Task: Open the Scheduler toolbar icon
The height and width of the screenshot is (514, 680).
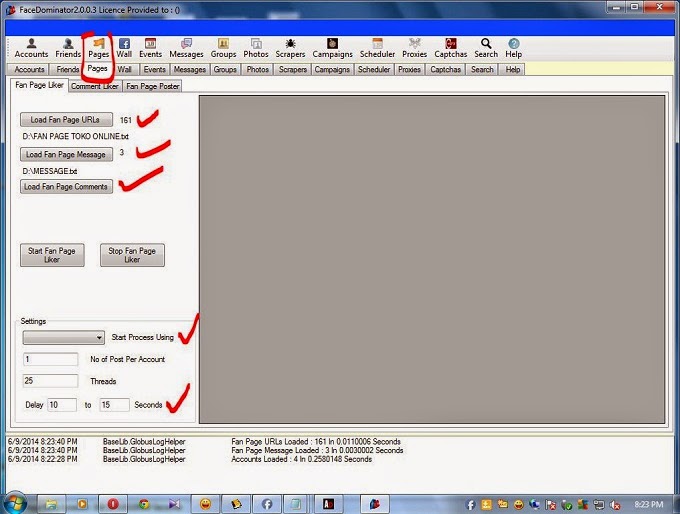Action: tap(377, 48)
